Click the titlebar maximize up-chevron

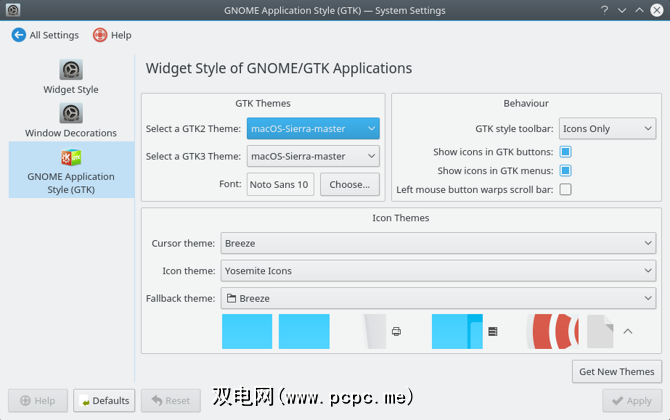(639, 10)
